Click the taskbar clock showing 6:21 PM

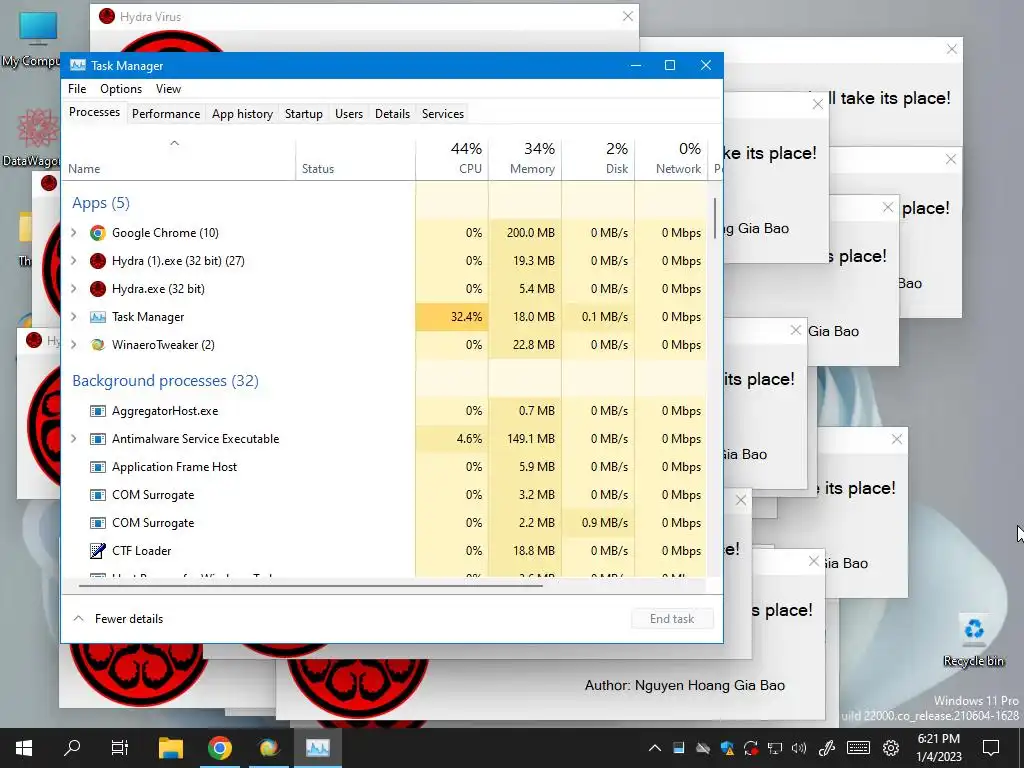(x=938, y=748)
